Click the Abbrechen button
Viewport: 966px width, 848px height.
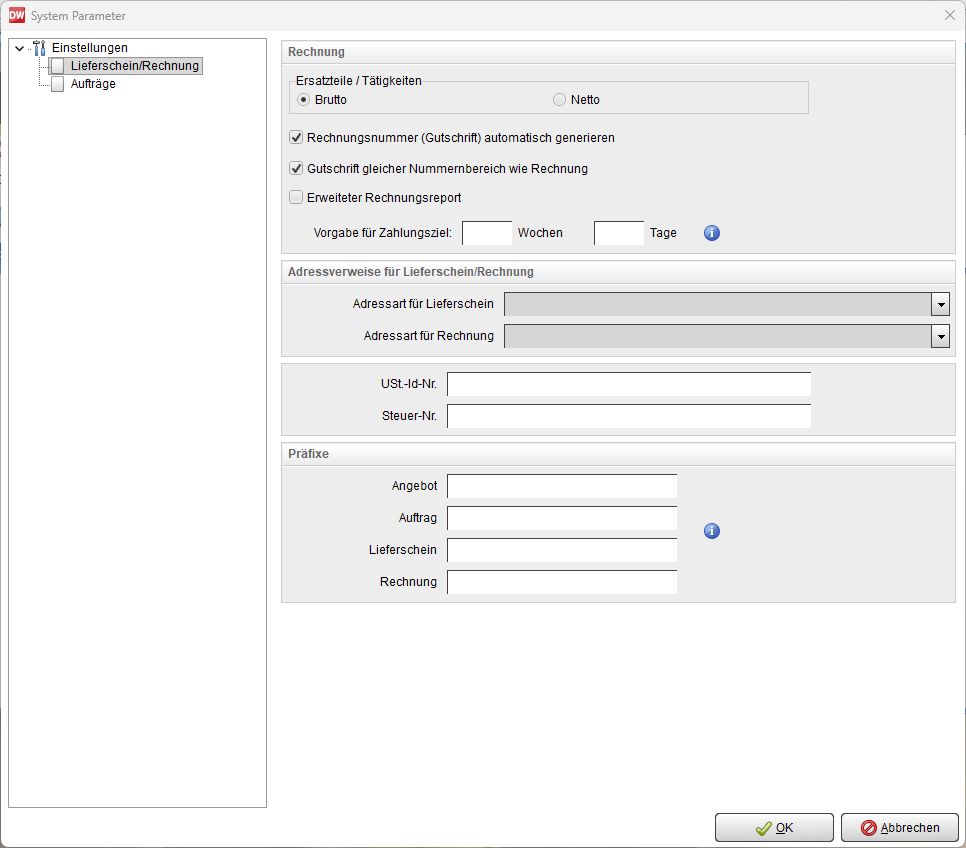coord(900,828)
